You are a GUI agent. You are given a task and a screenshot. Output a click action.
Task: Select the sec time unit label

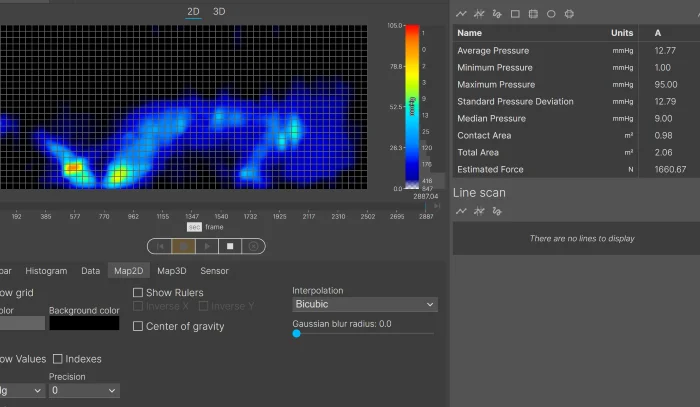pos(194,227)
